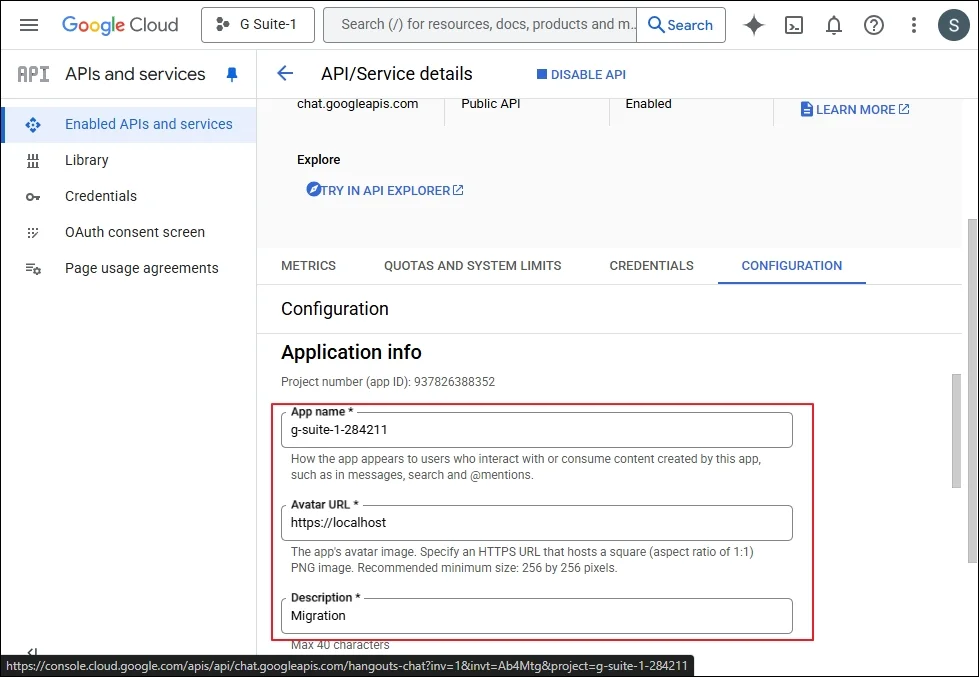The height and width of the screenshot is (677, 979).
Task: Click the page vertical scrollbar
Action: (x=972, y=390)
